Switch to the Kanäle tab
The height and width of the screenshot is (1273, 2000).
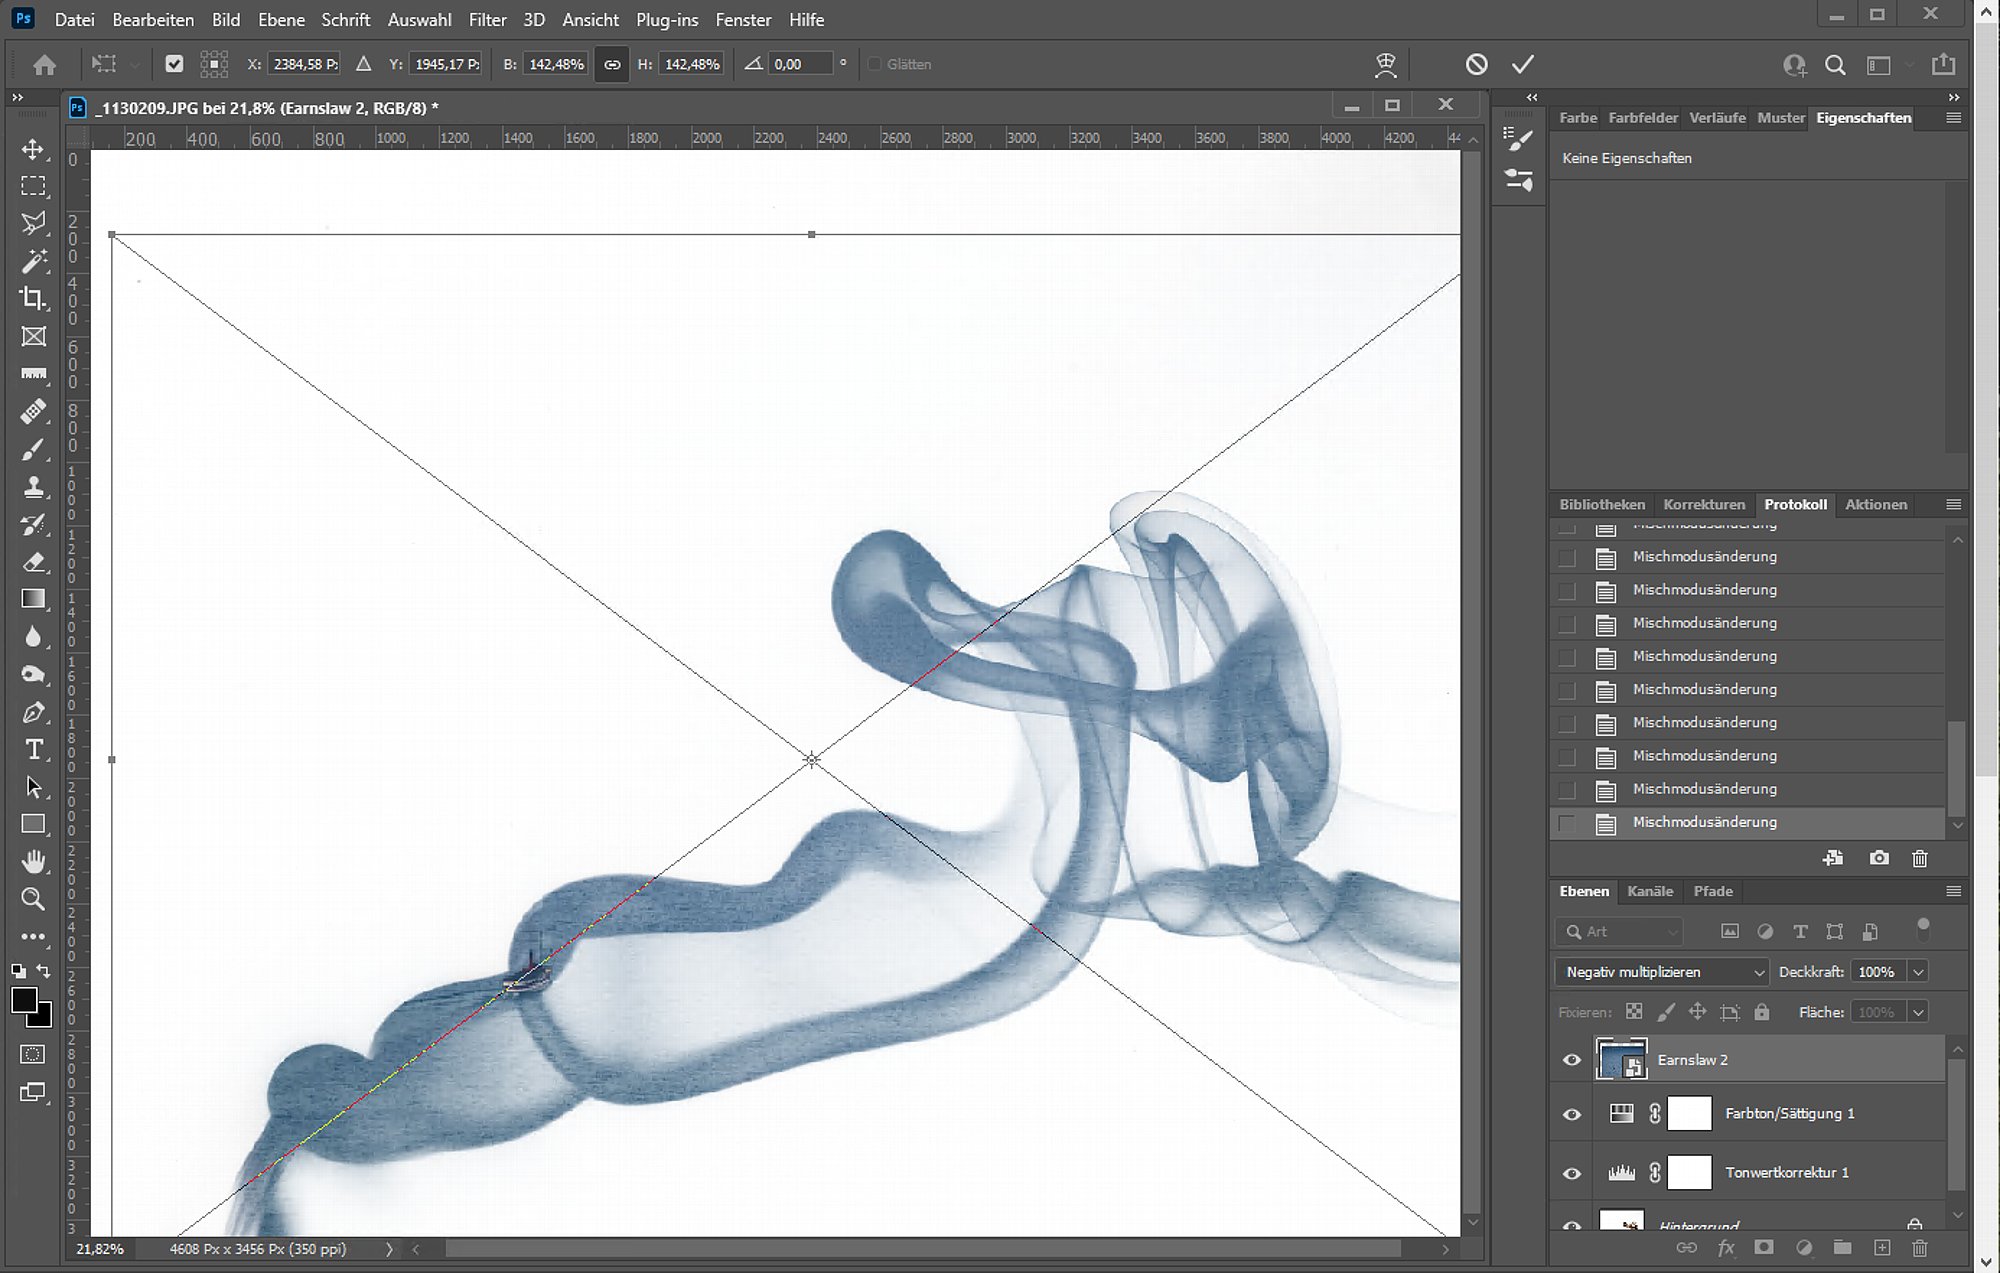tap(1649, 891)
